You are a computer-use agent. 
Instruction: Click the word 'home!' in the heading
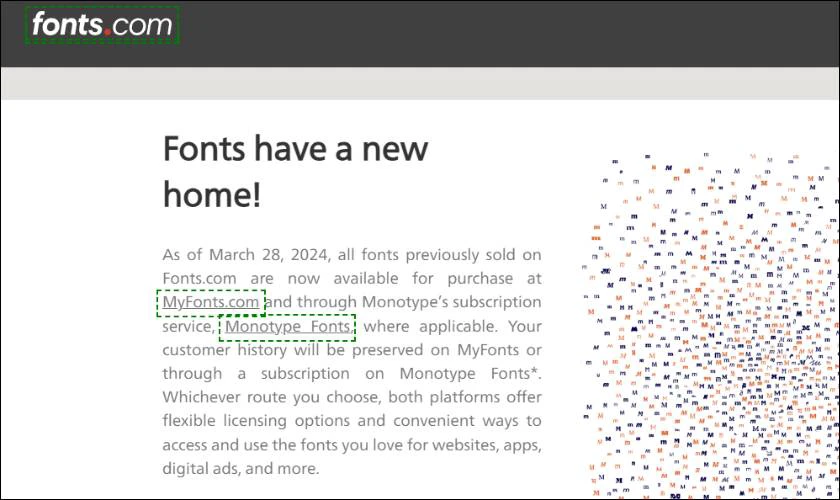211,194
